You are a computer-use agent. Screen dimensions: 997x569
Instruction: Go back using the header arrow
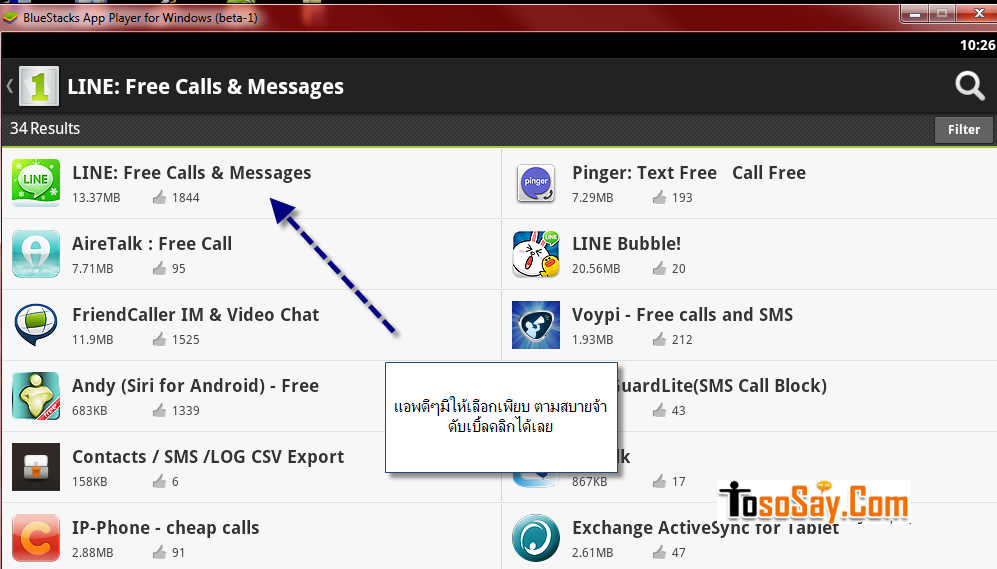(10, 86)
